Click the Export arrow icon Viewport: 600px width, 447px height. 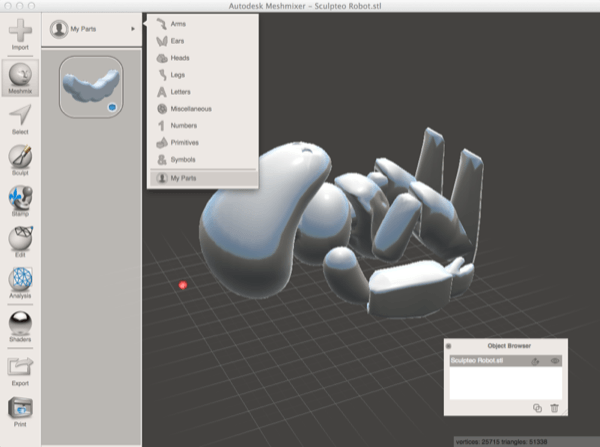pyautogui.click(x=20, y=366)
